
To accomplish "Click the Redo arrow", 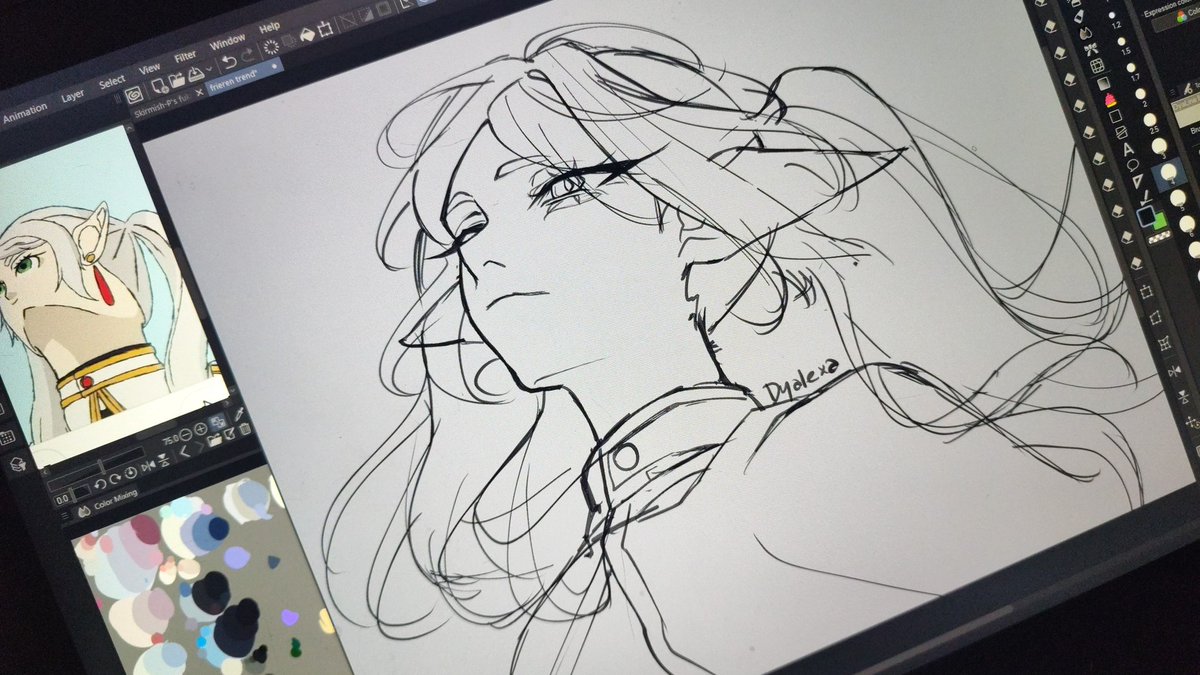I will 247,55.
